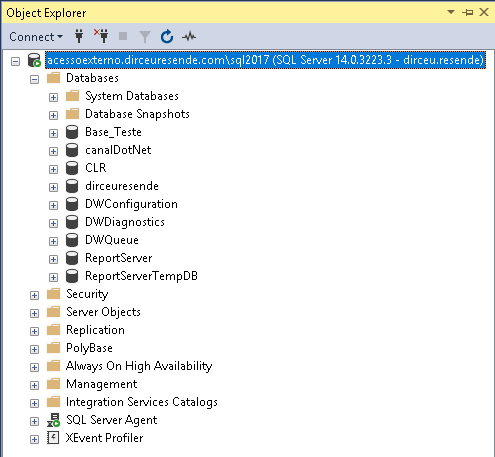Image resolution: width=495 pixels, height=457 pixels.
Task: Click the CLR database cylinder icon
Action: pyautogui.click(x=72, y=168)
